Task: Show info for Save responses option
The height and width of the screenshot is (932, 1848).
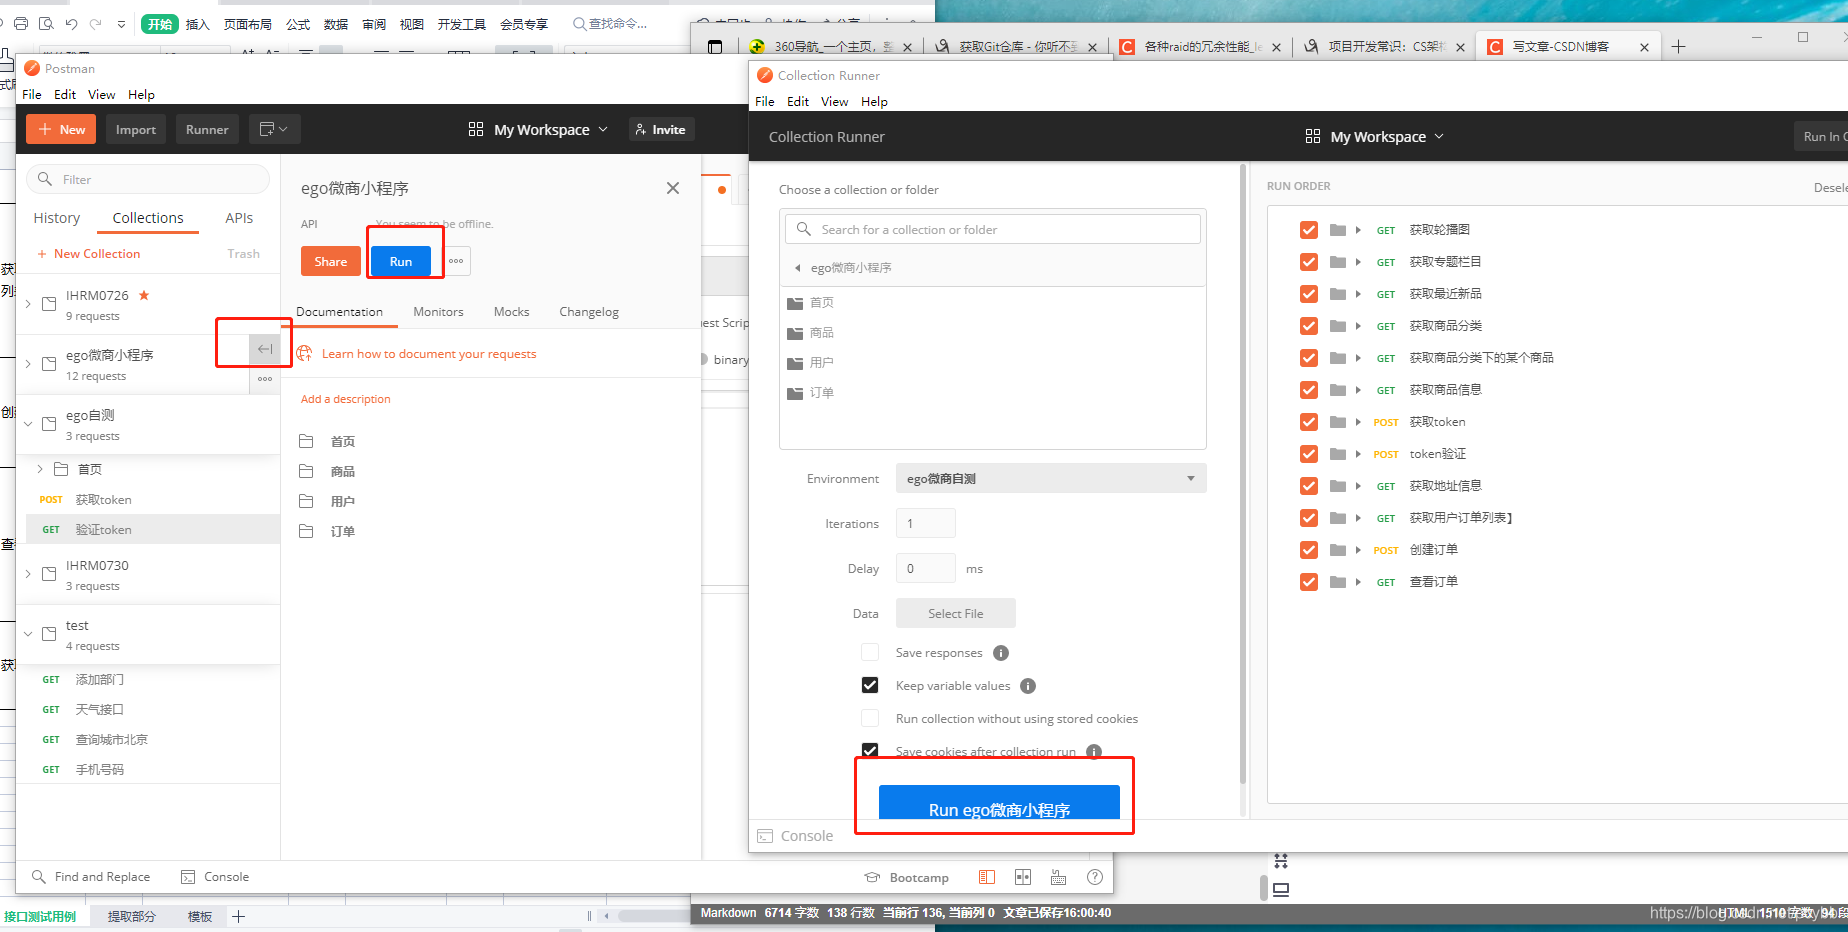Action: pos(1001,653)
